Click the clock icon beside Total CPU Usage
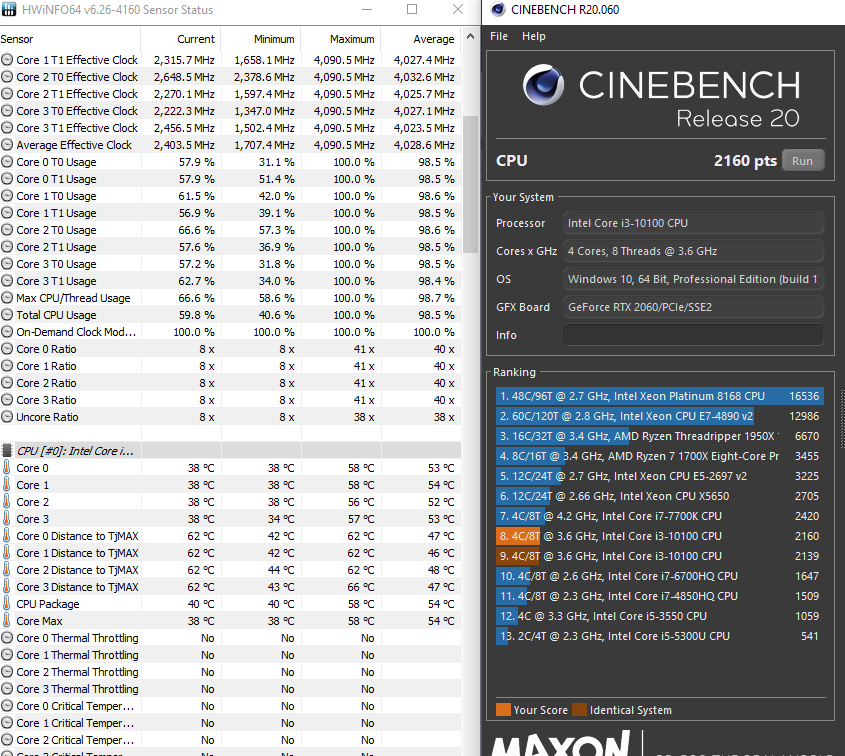 (x=8, y=315)
